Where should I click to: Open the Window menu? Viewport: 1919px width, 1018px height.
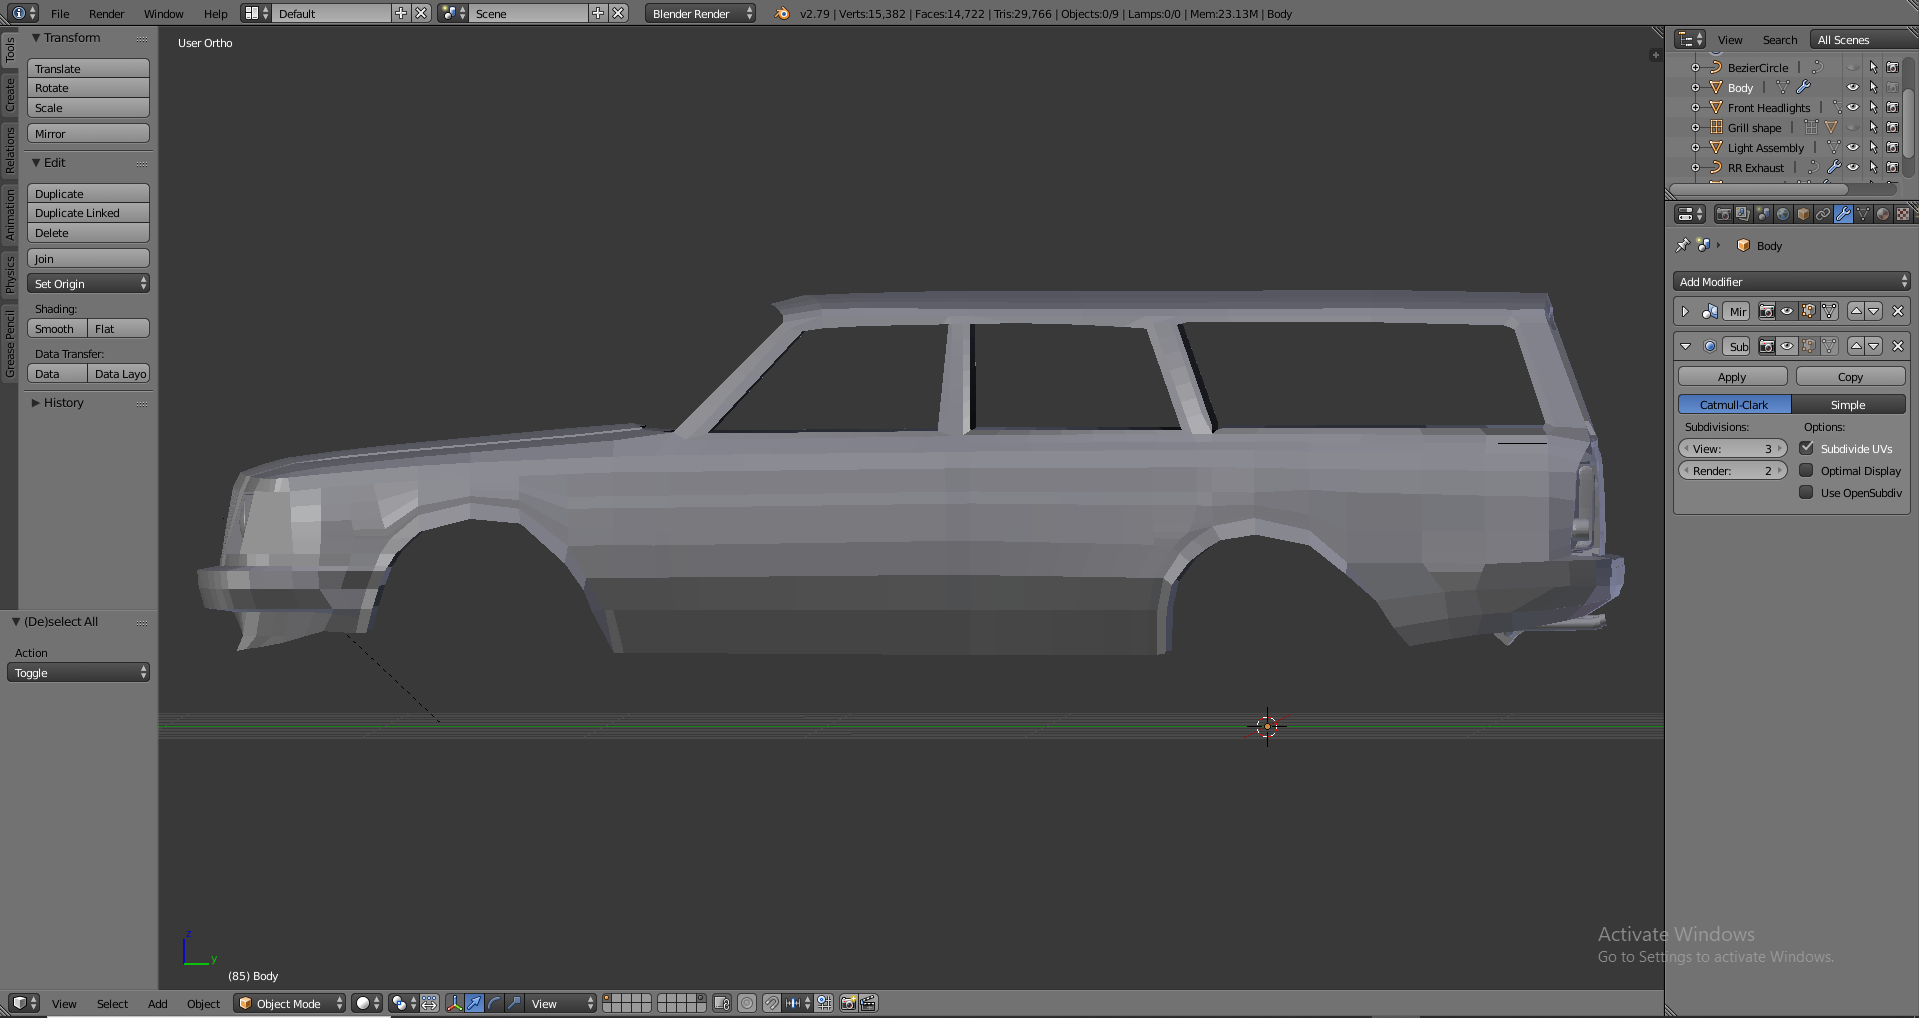163,14
